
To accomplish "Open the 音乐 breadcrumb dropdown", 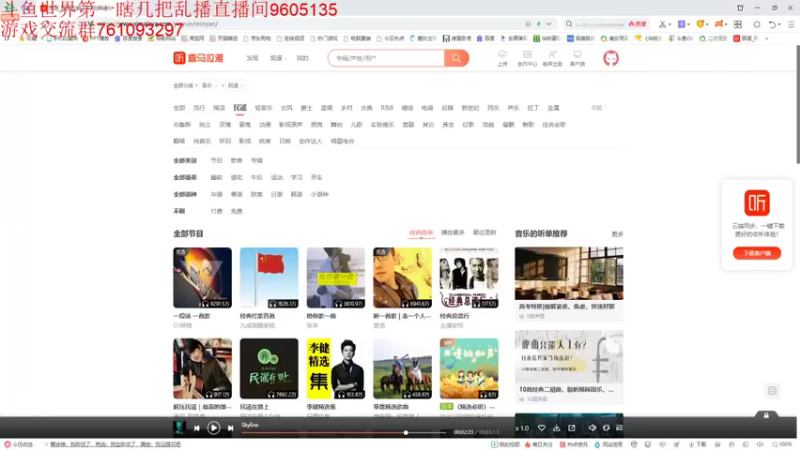I will (210, 86).
